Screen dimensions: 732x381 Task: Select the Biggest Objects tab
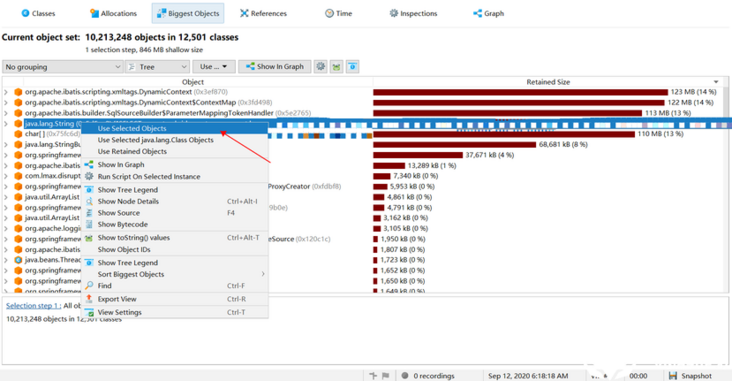188,14
